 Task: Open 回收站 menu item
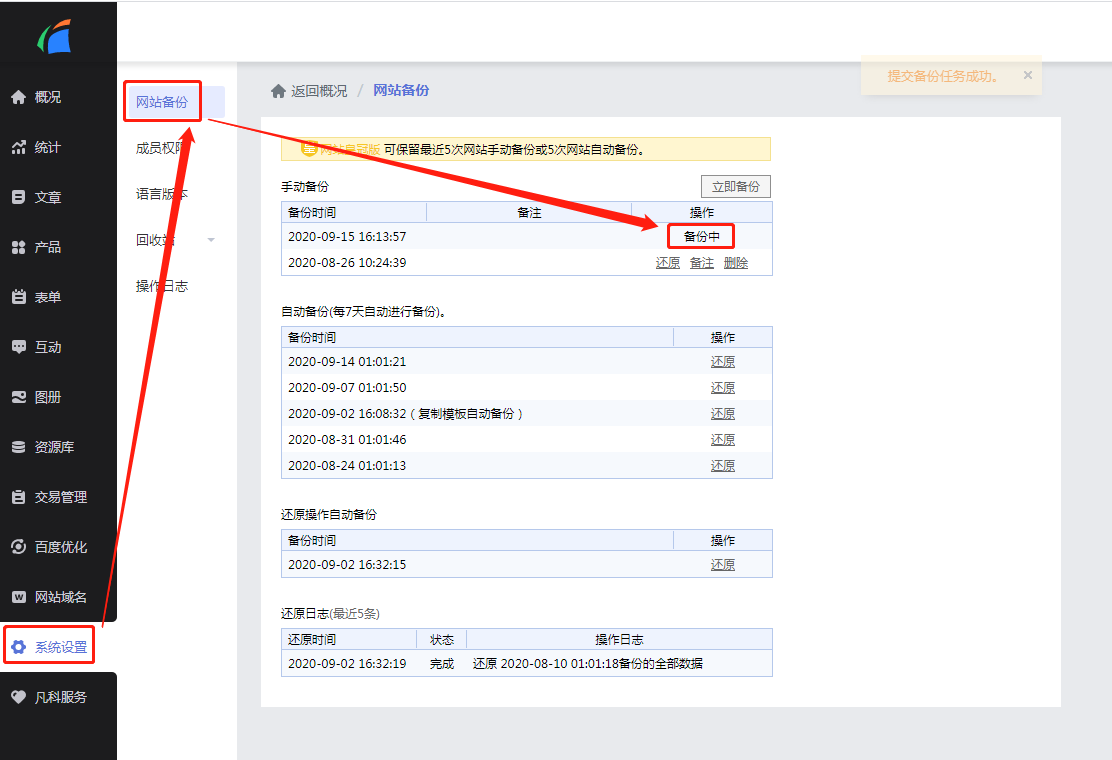coord(155,240)
